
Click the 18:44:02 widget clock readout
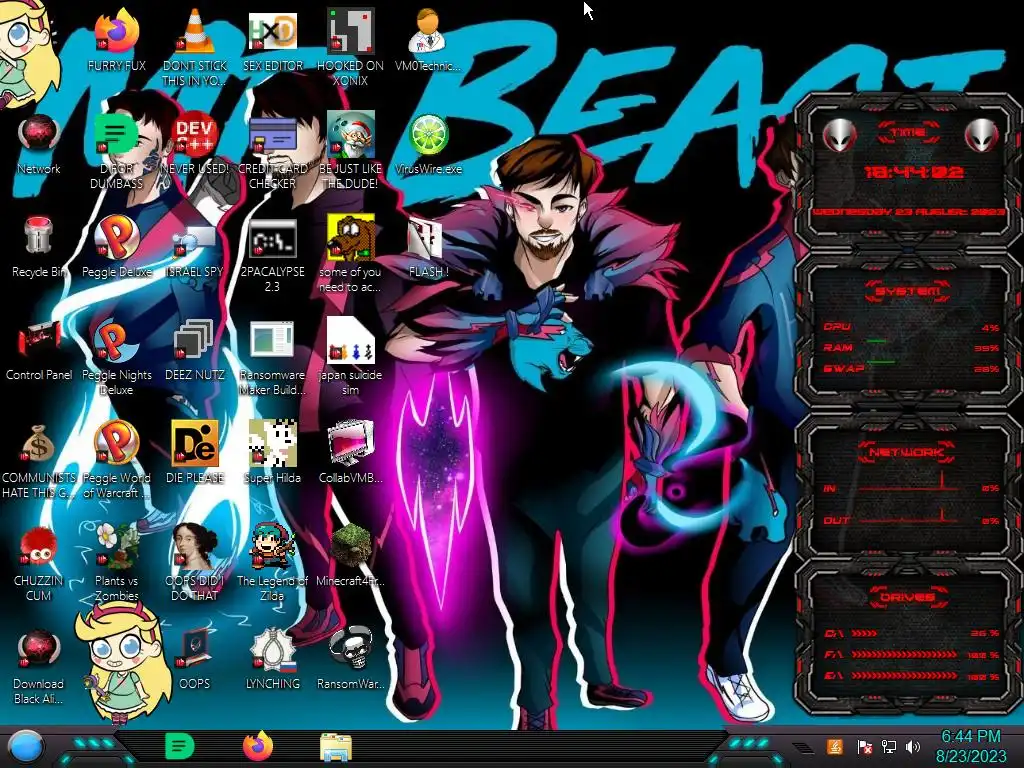tap(914, 172)
